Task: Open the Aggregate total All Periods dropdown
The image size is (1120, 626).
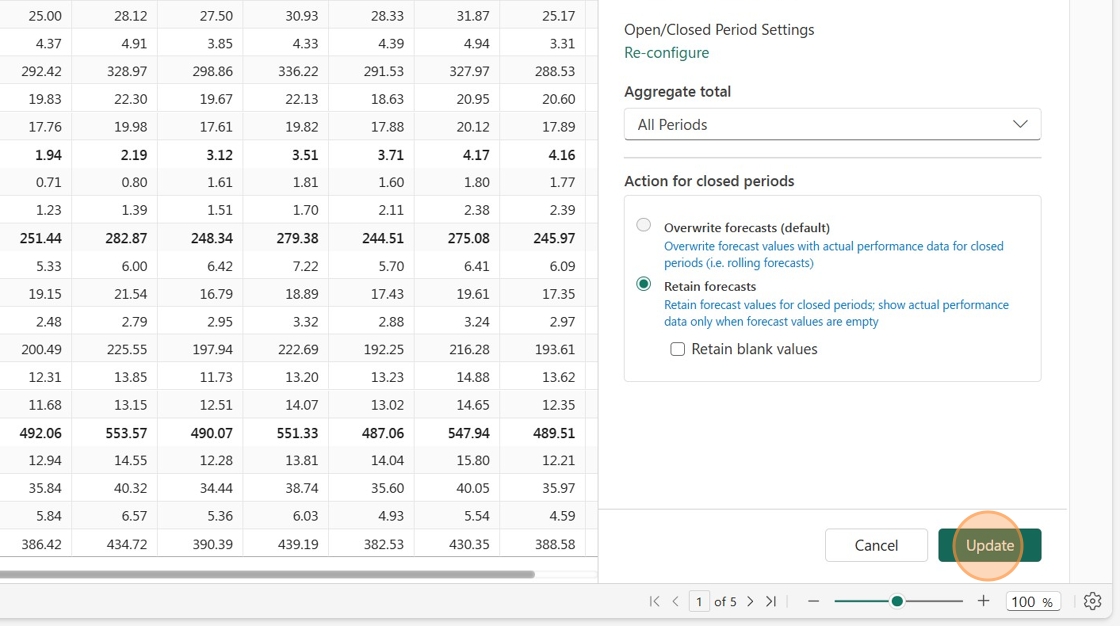Action: (832, 124)
